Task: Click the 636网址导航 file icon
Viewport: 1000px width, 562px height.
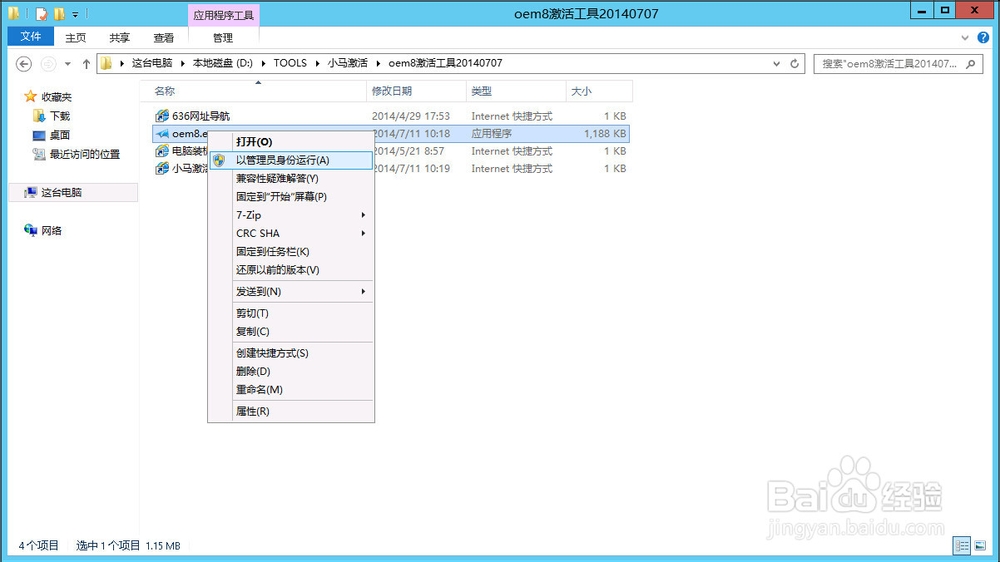Action: pyautogui.click(x=162, y=116)
